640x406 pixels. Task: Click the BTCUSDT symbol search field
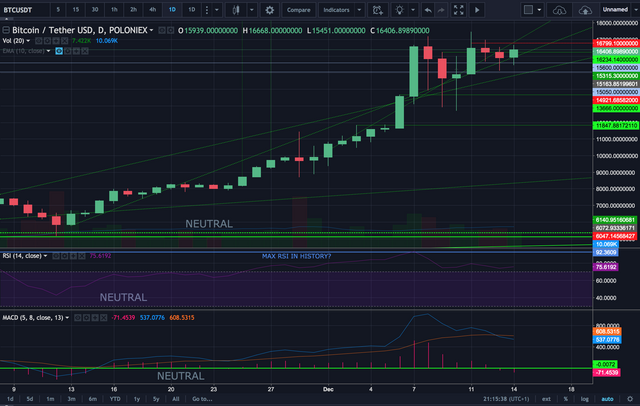pyautogui.click(x=24, y=10)
